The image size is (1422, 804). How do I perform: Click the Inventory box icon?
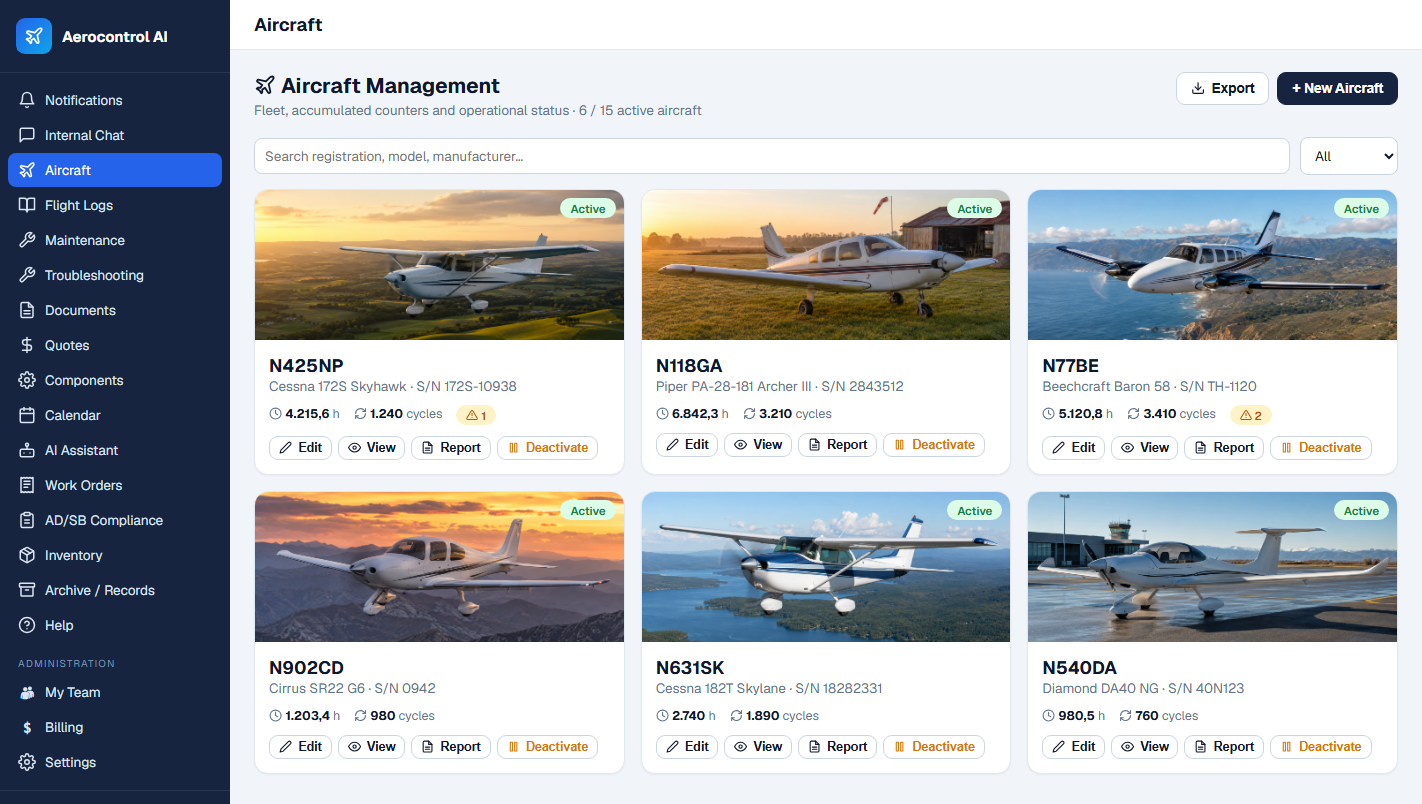[x=27, y=555]
